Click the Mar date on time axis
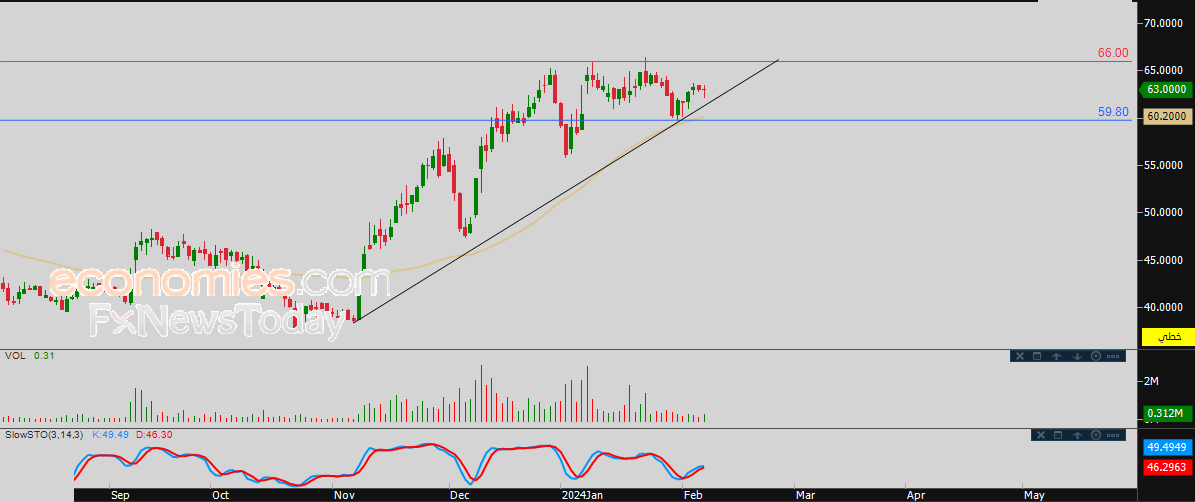This screenshot has height=502, width=1195. (x=806, y=495)
